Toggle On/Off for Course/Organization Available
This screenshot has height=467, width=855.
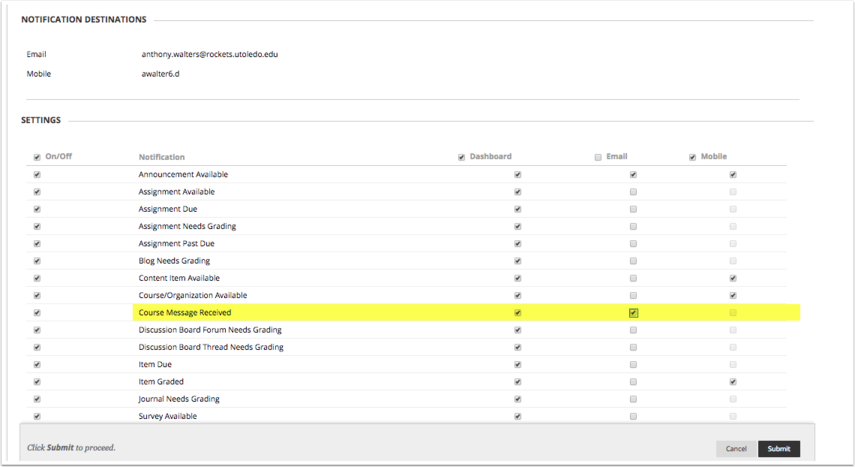tap(37, 295)
